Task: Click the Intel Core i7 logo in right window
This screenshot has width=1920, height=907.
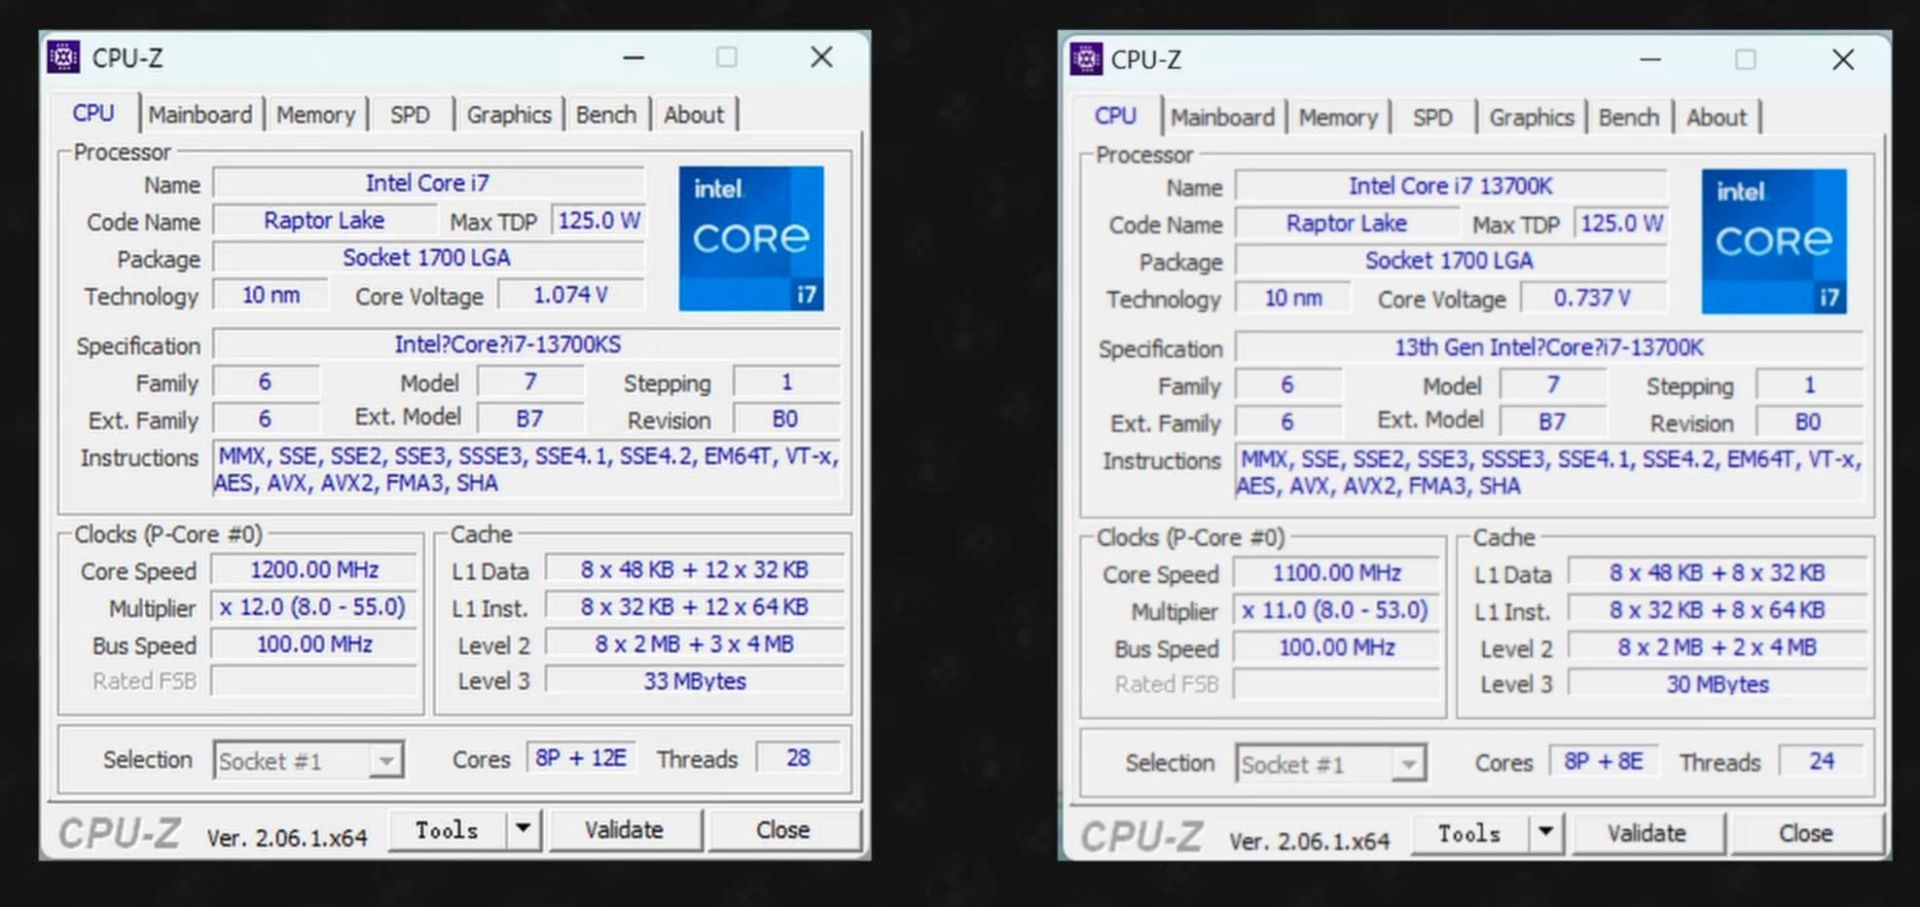Action: (1774, 242)
